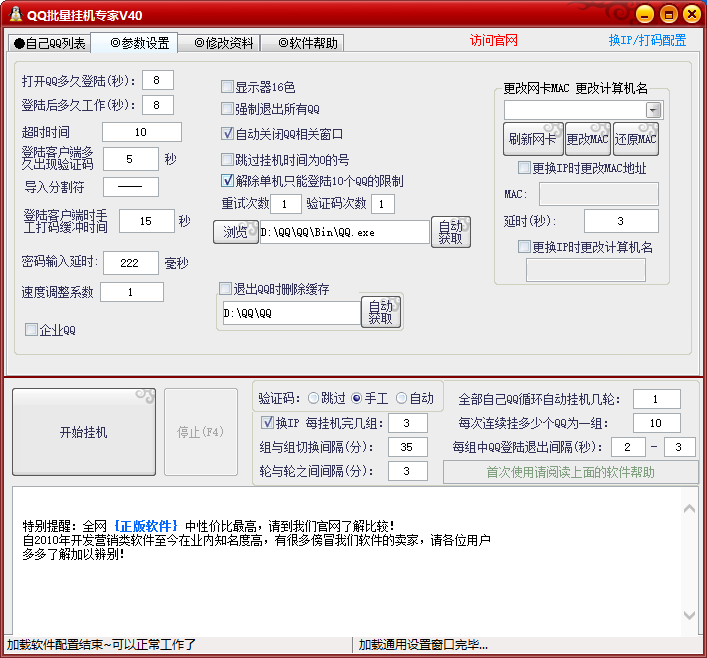This screenshot has width=707, height=658.
Task: Maximize the application window
Action: pyautogui.click(x=669, y=14)
